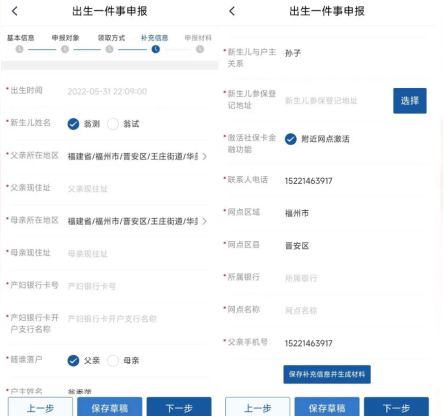The image size is (444, 417).
Task: Switch to 申报材料 step tab
Action: [x=198, y=38]
